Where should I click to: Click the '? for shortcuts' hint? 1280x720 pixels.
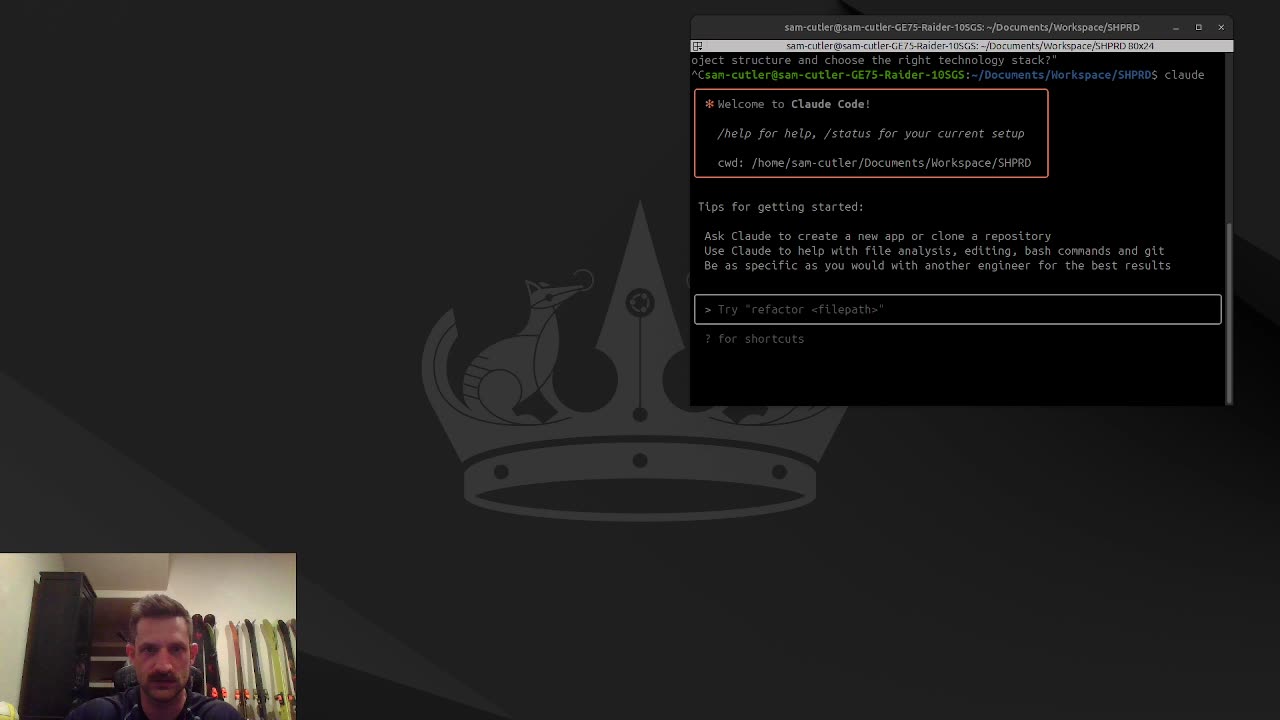(754, 339)
